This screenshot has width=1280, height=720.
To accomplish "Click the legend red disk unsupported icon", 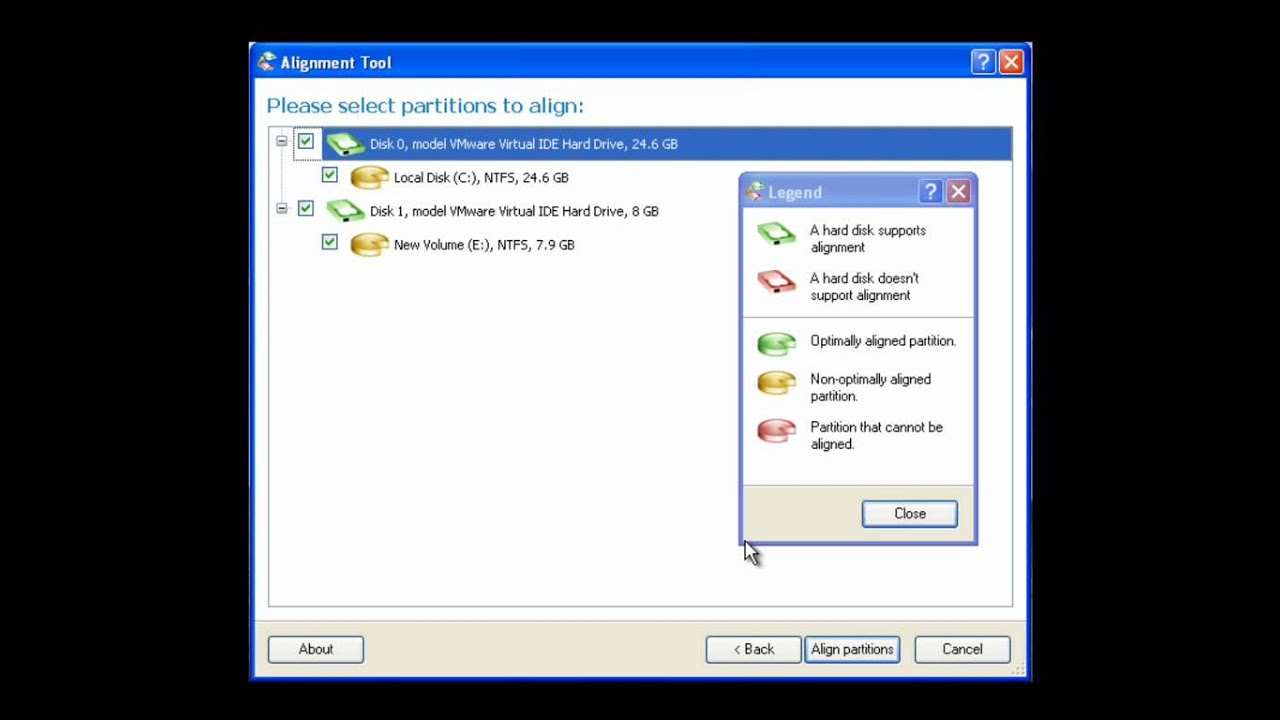I will coord(776,282).
